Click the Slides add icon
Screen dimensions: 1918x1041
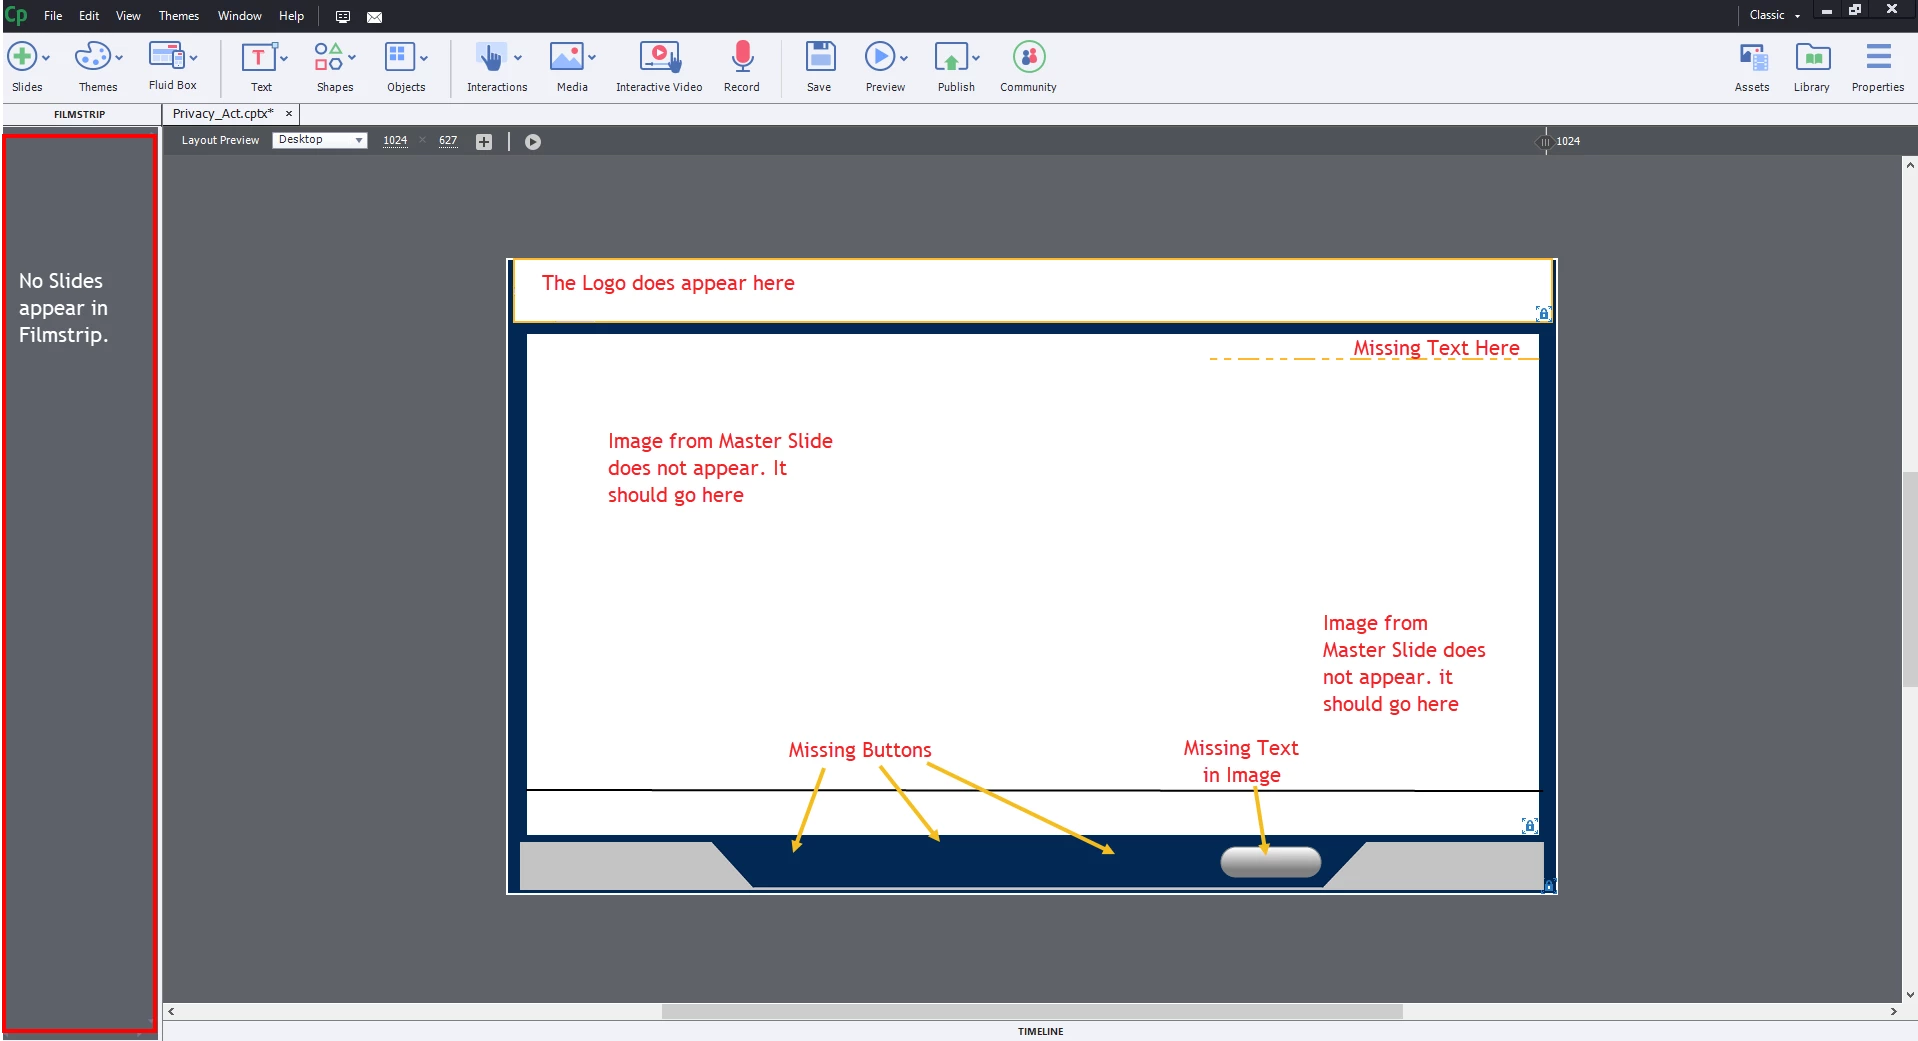[x=22, y=56]
